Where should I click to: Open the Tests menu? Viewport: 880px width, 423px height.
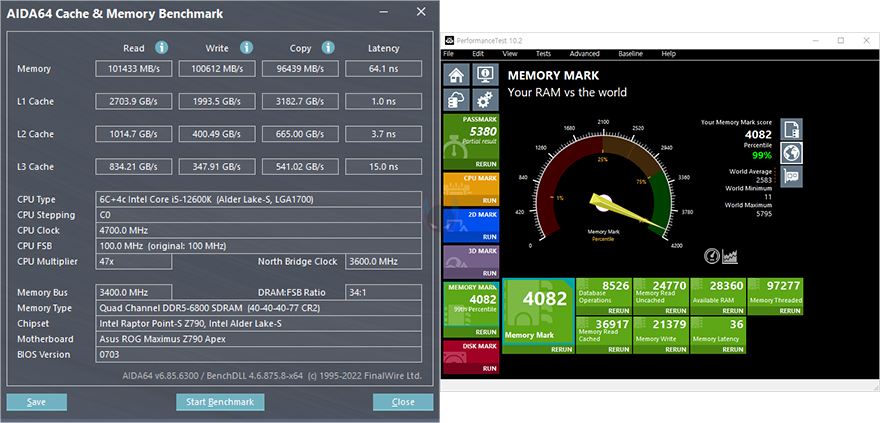click(543, 54)
